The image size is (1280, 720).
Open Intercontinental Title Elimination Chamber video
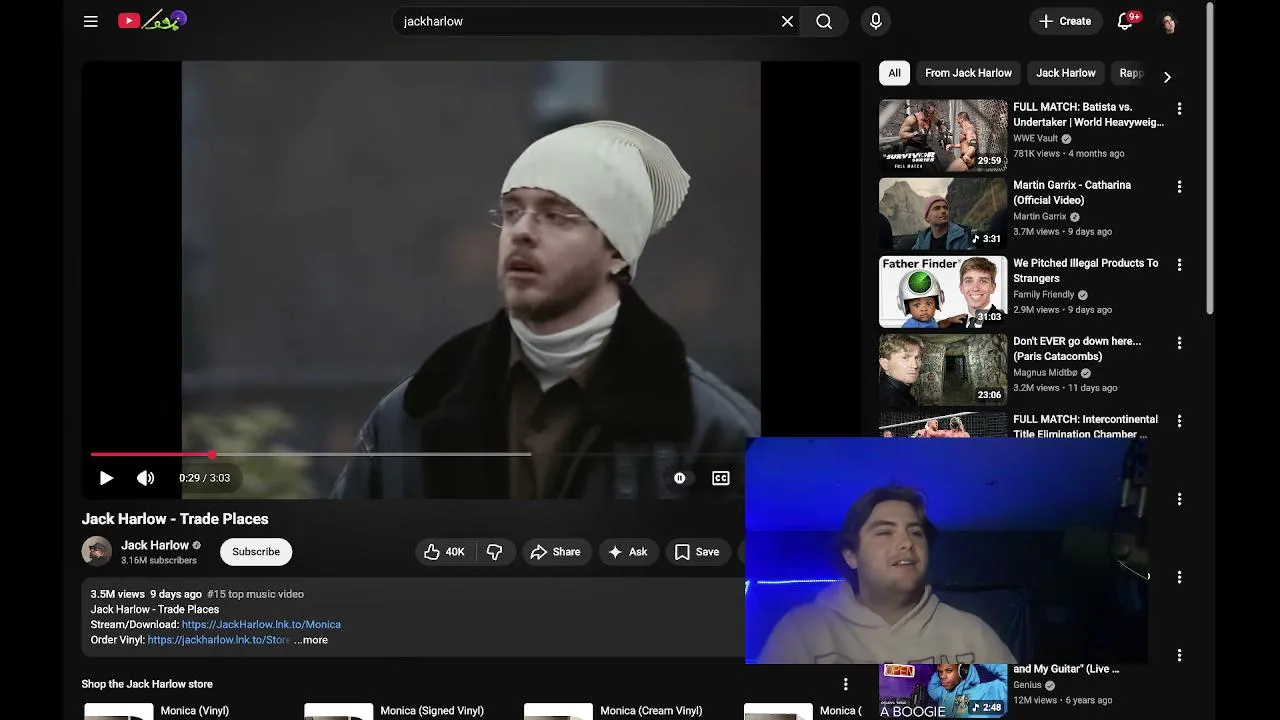[x=1085, y=426]
